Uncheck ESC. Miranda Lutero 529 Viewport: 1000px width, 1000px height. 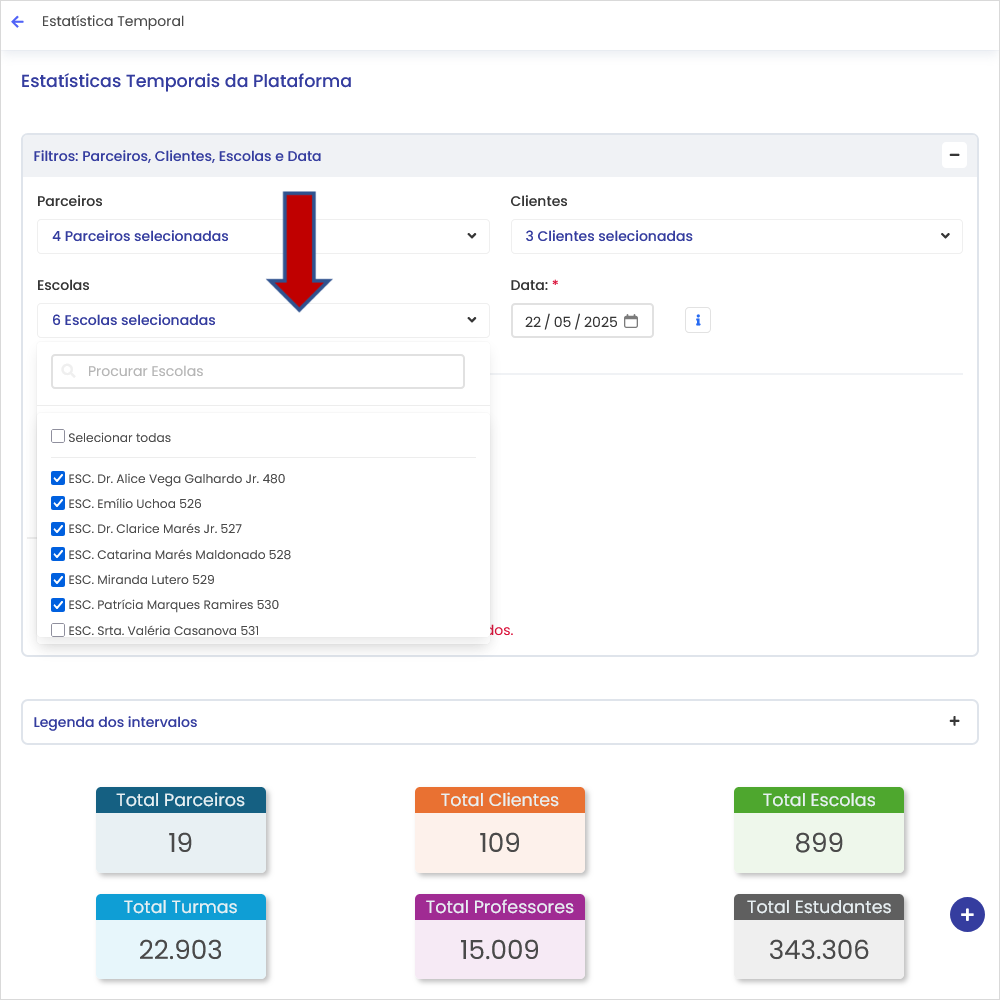click(x=58, y=579)
